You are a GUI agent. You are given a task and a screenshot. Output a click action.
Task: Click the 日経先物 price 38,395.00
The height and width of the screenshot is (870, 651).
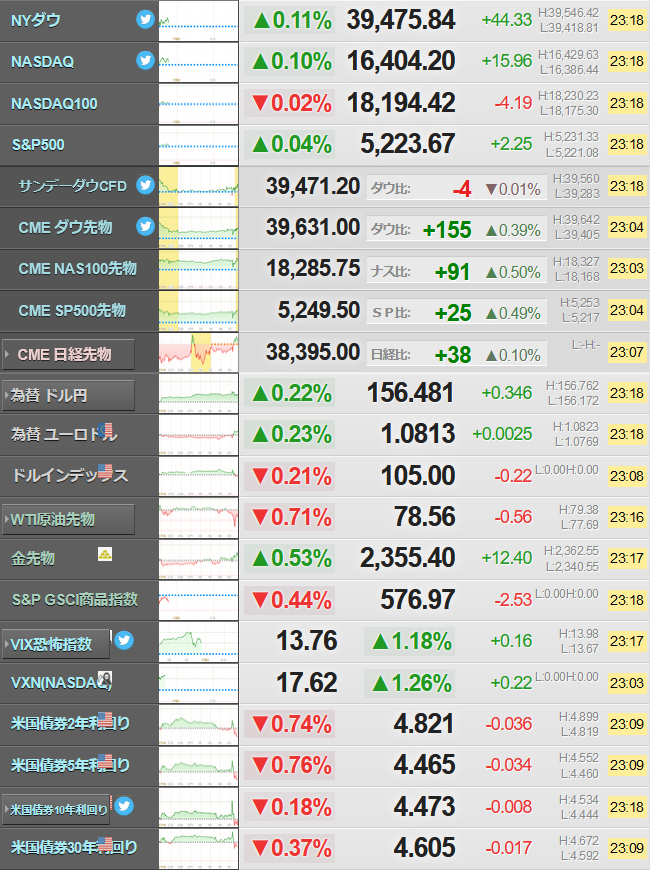(x=313, y=352)
